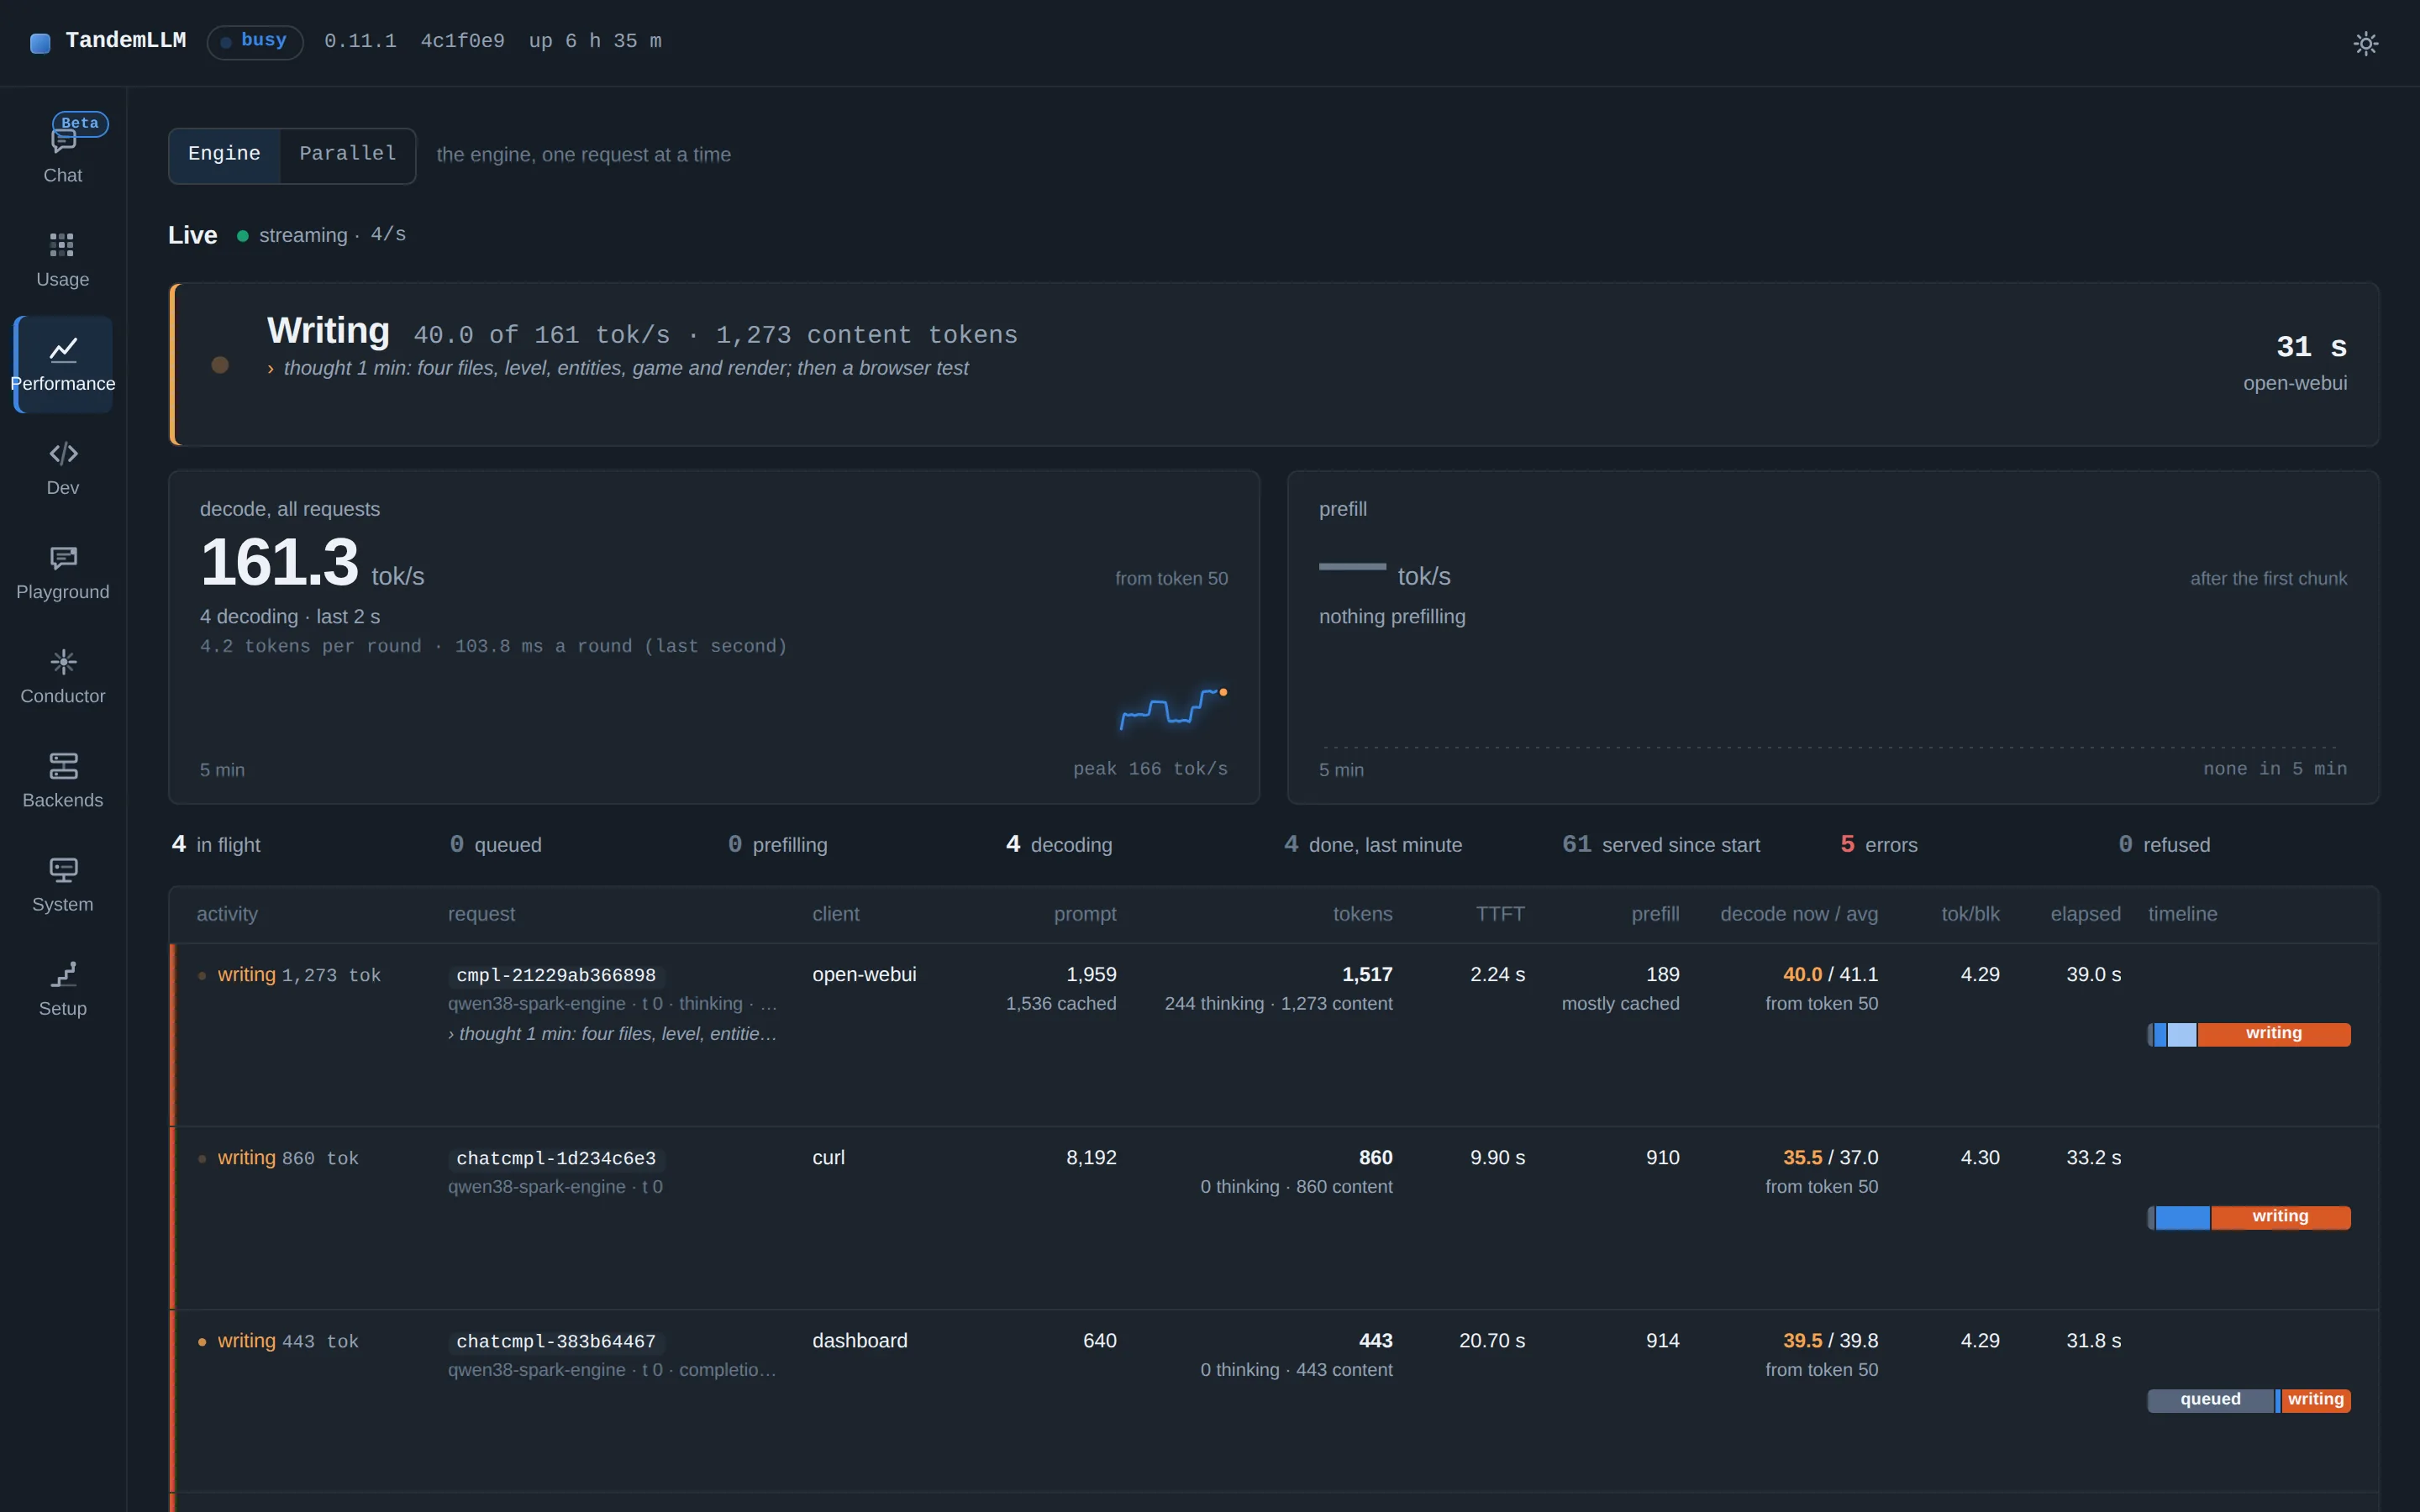Click the curl row timeline writing bar
2420x1512 pixels.
pyautogui.click(x=2280, y=1217)
